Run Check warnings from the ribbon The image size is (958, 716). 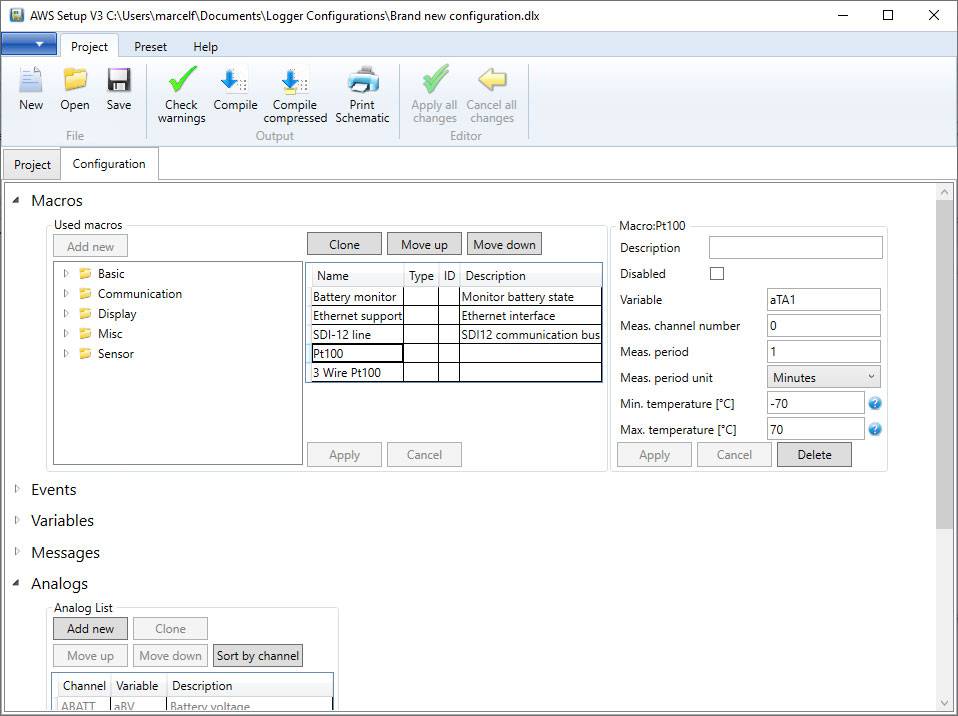click(x=181, y=80)
